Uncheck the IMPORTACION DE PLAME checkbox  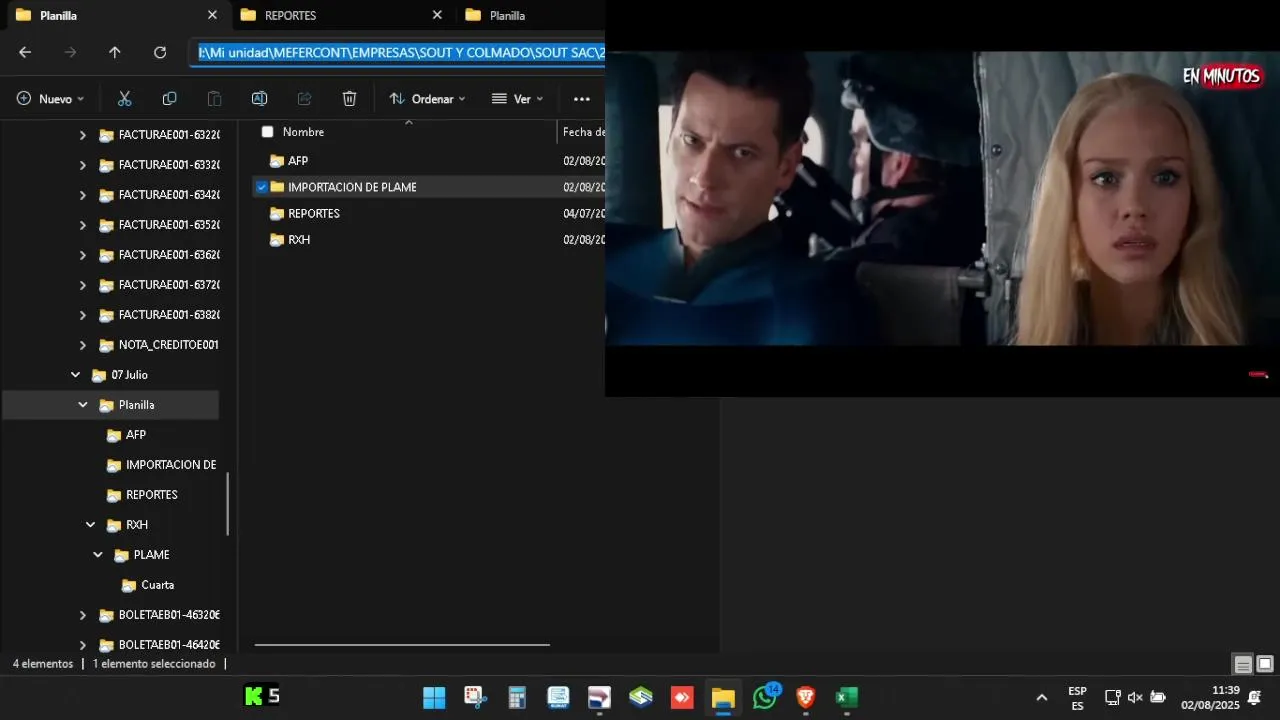click(x=262, y=187)
